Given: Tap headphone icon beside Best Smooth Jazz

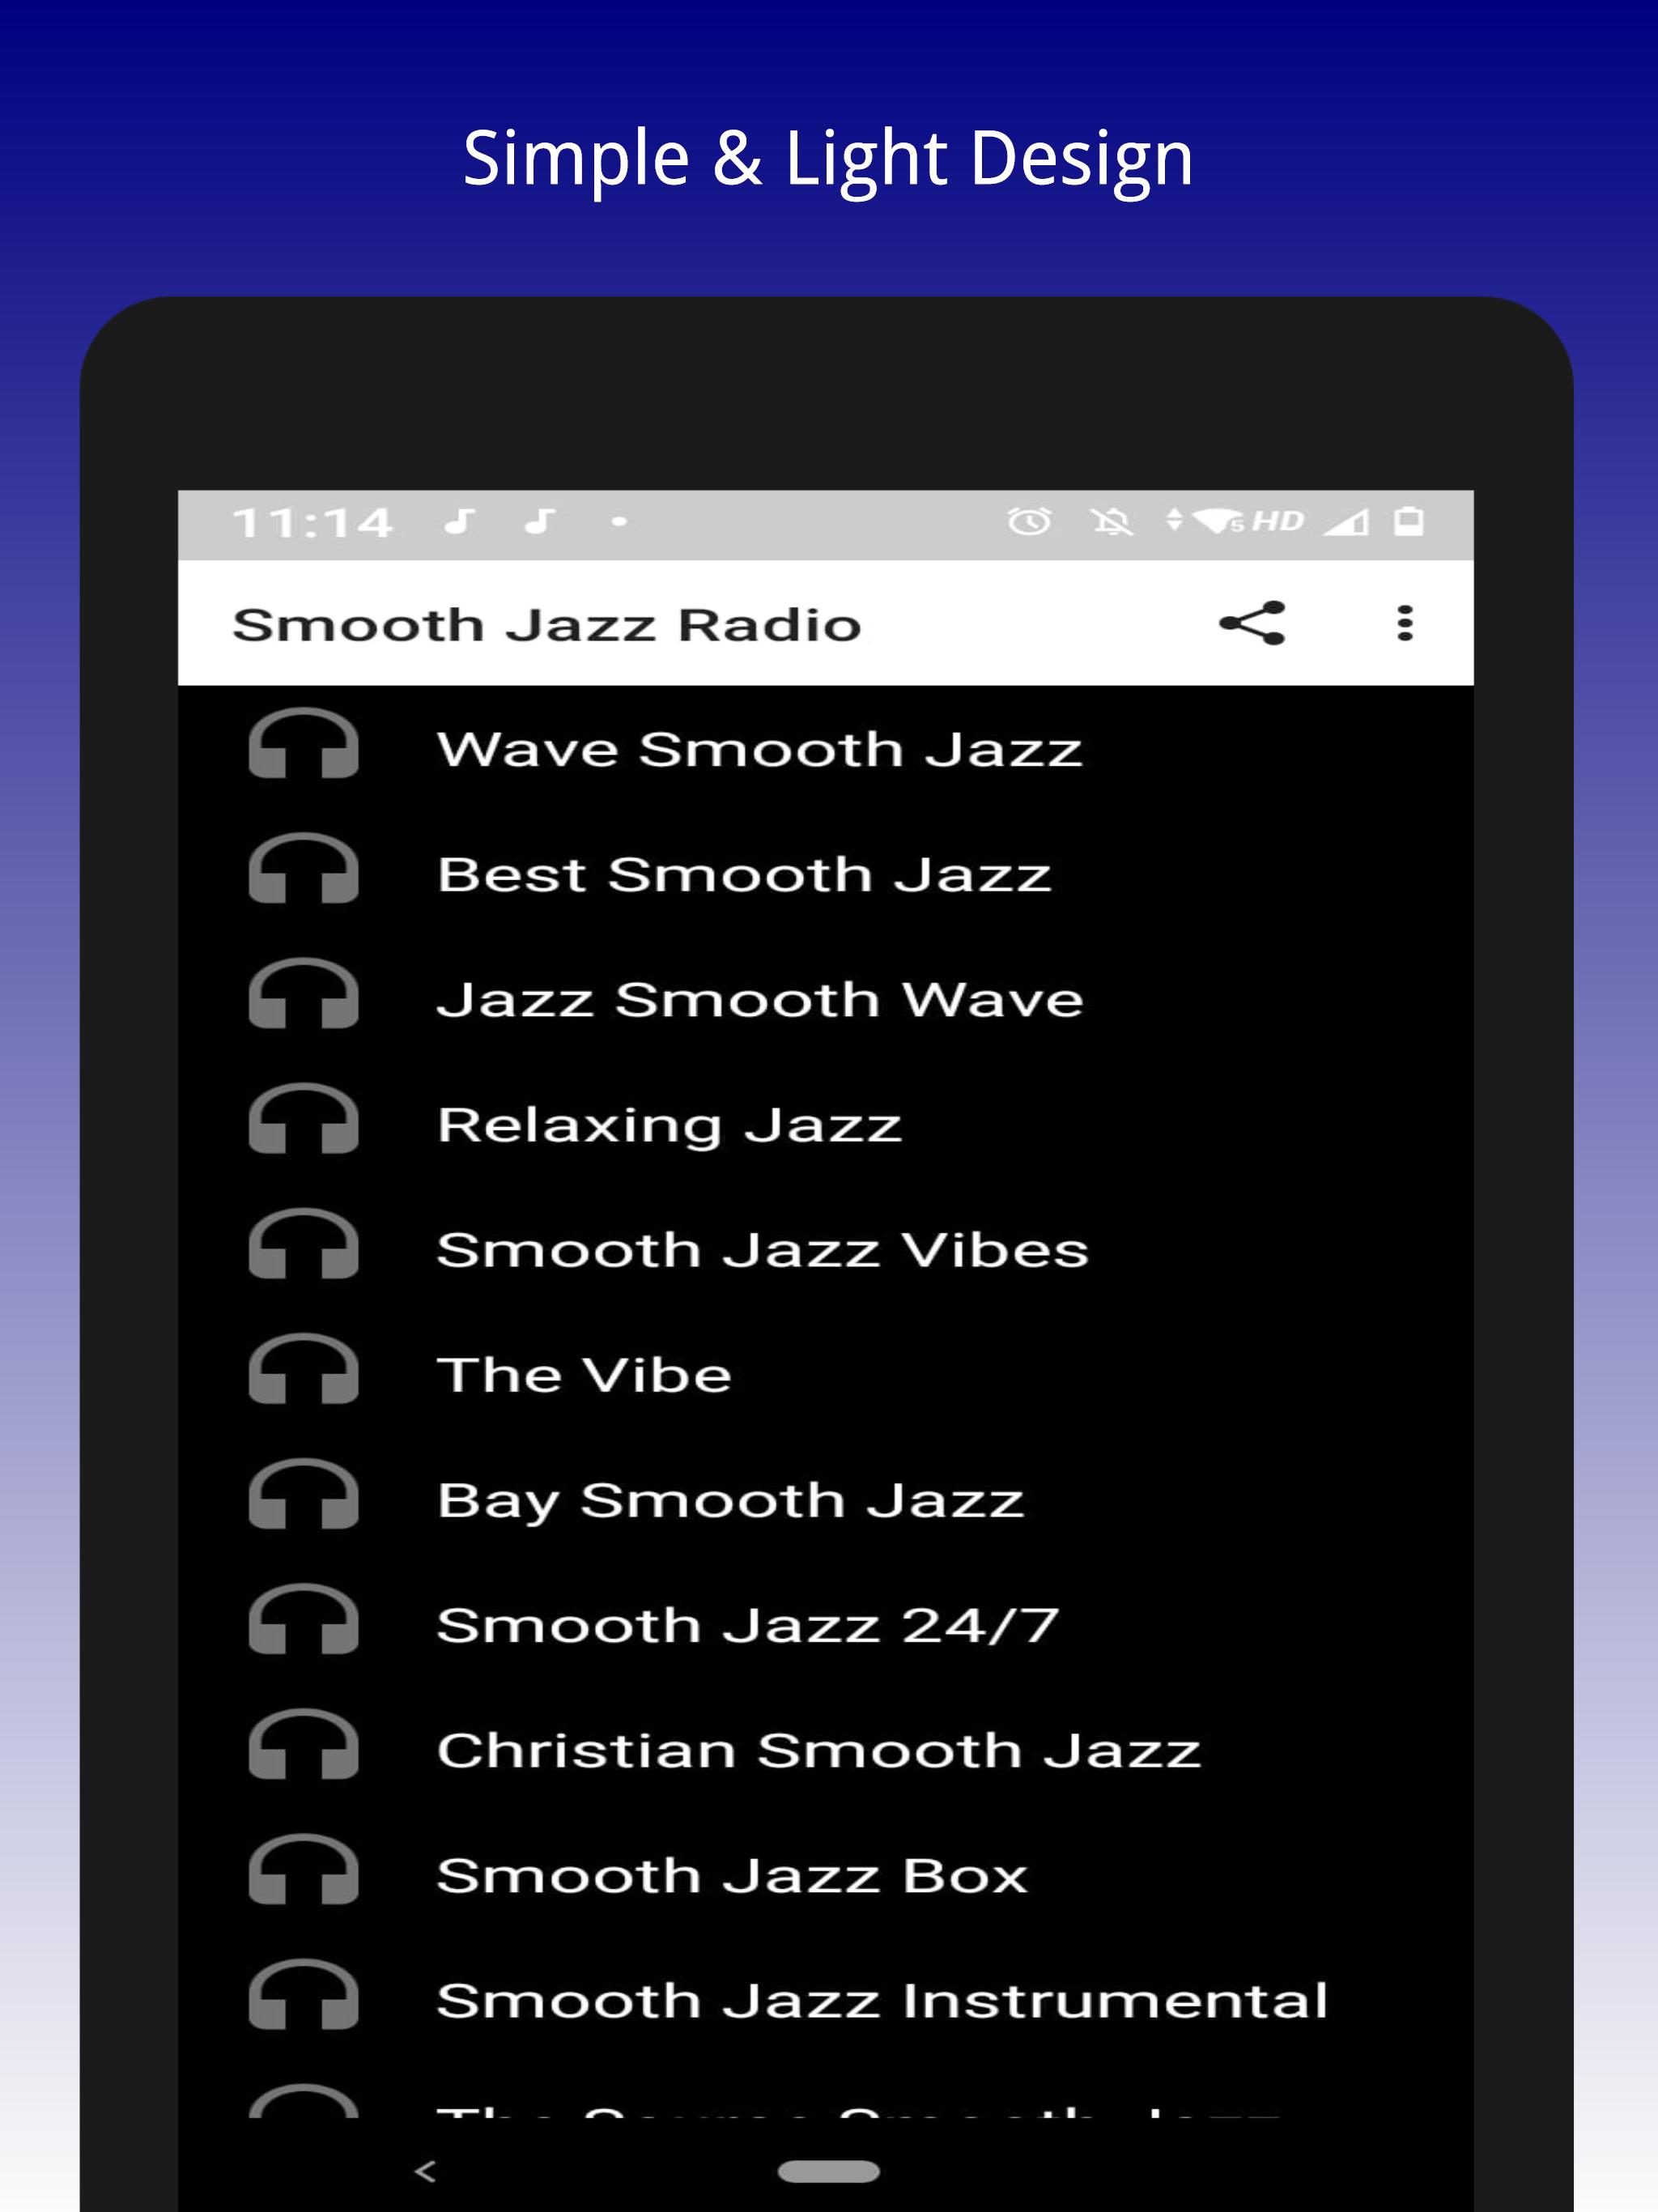Looking at the screenshot, I should pyautogui.click(x=303, y=868).
